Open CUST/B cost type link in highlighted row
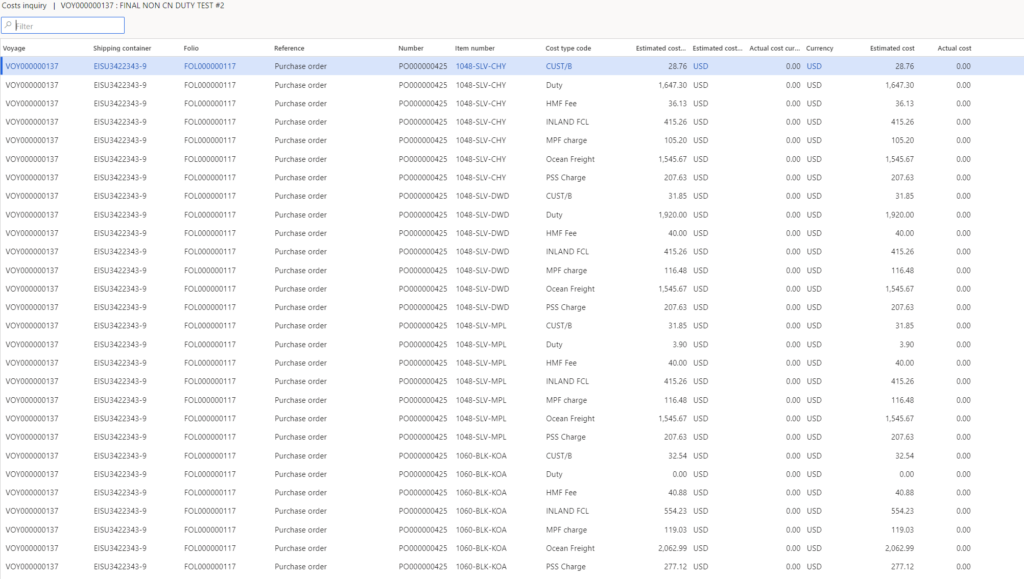Viewport: 1024px width, 579px height. point(559,67)
